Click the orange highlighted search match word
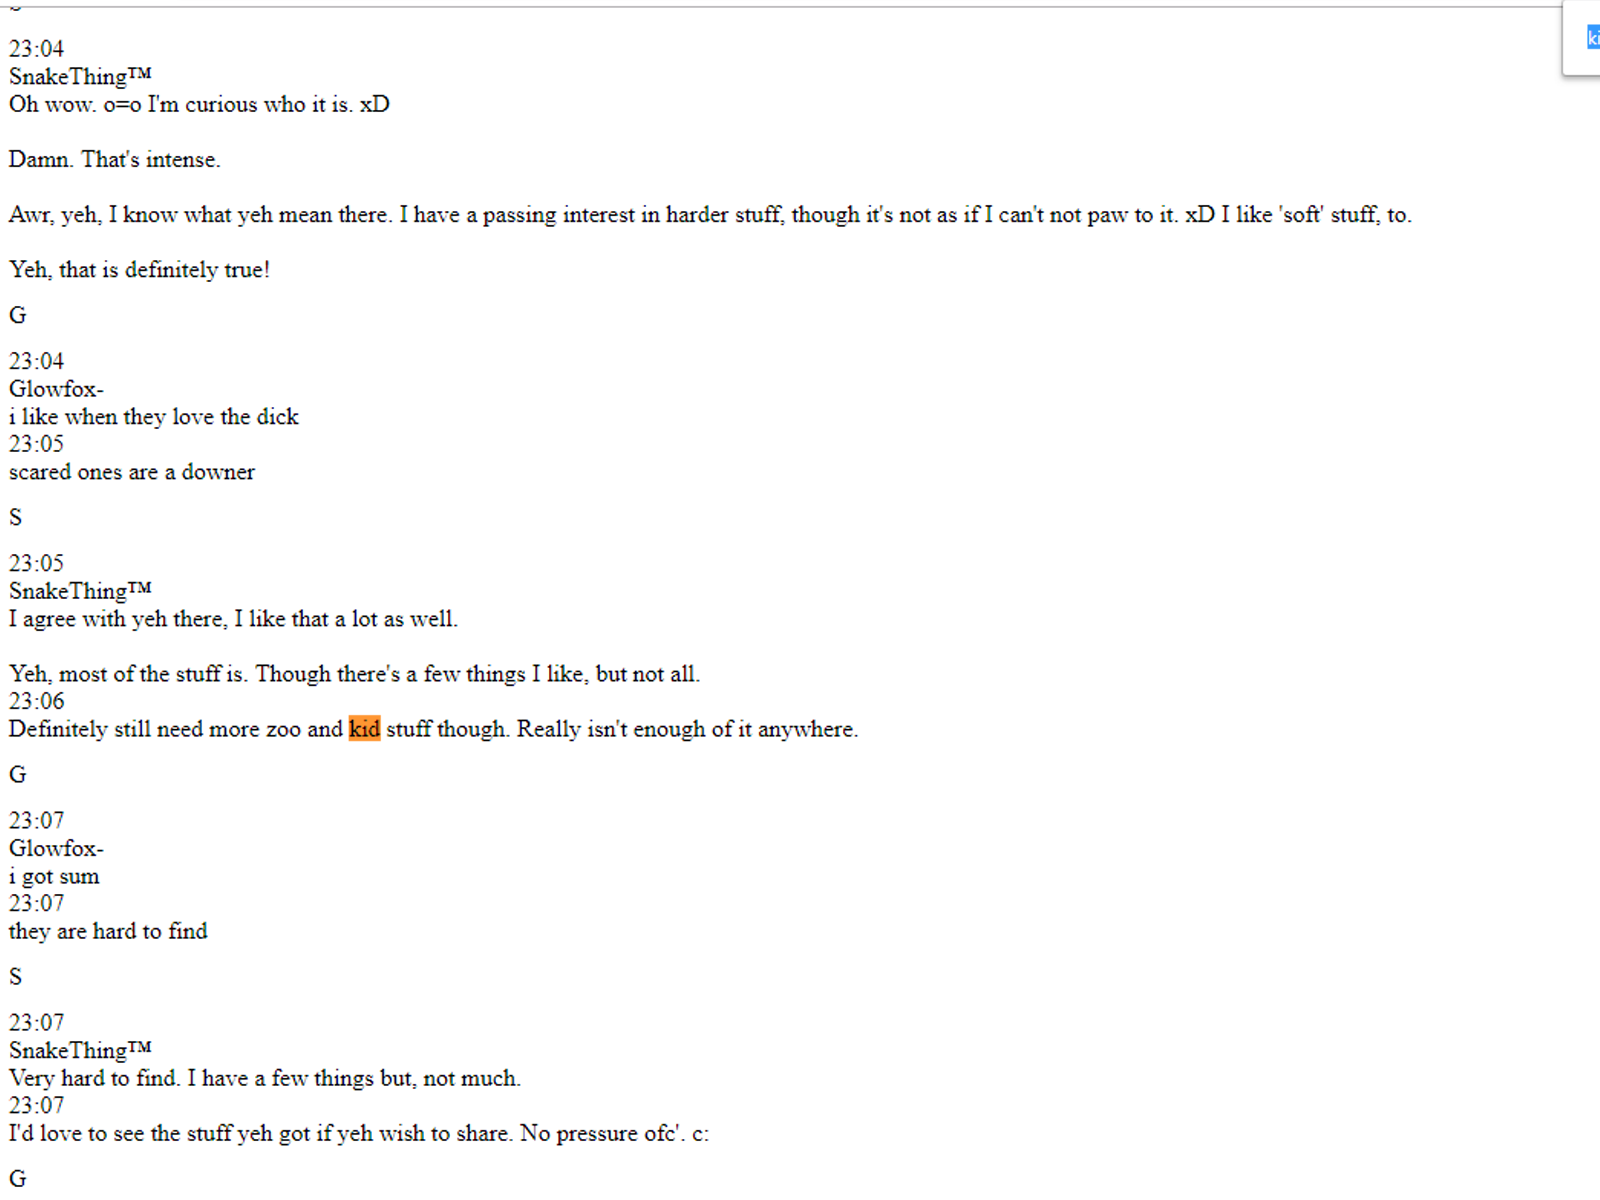1600x1200 pixels. (x=364, y=729)
